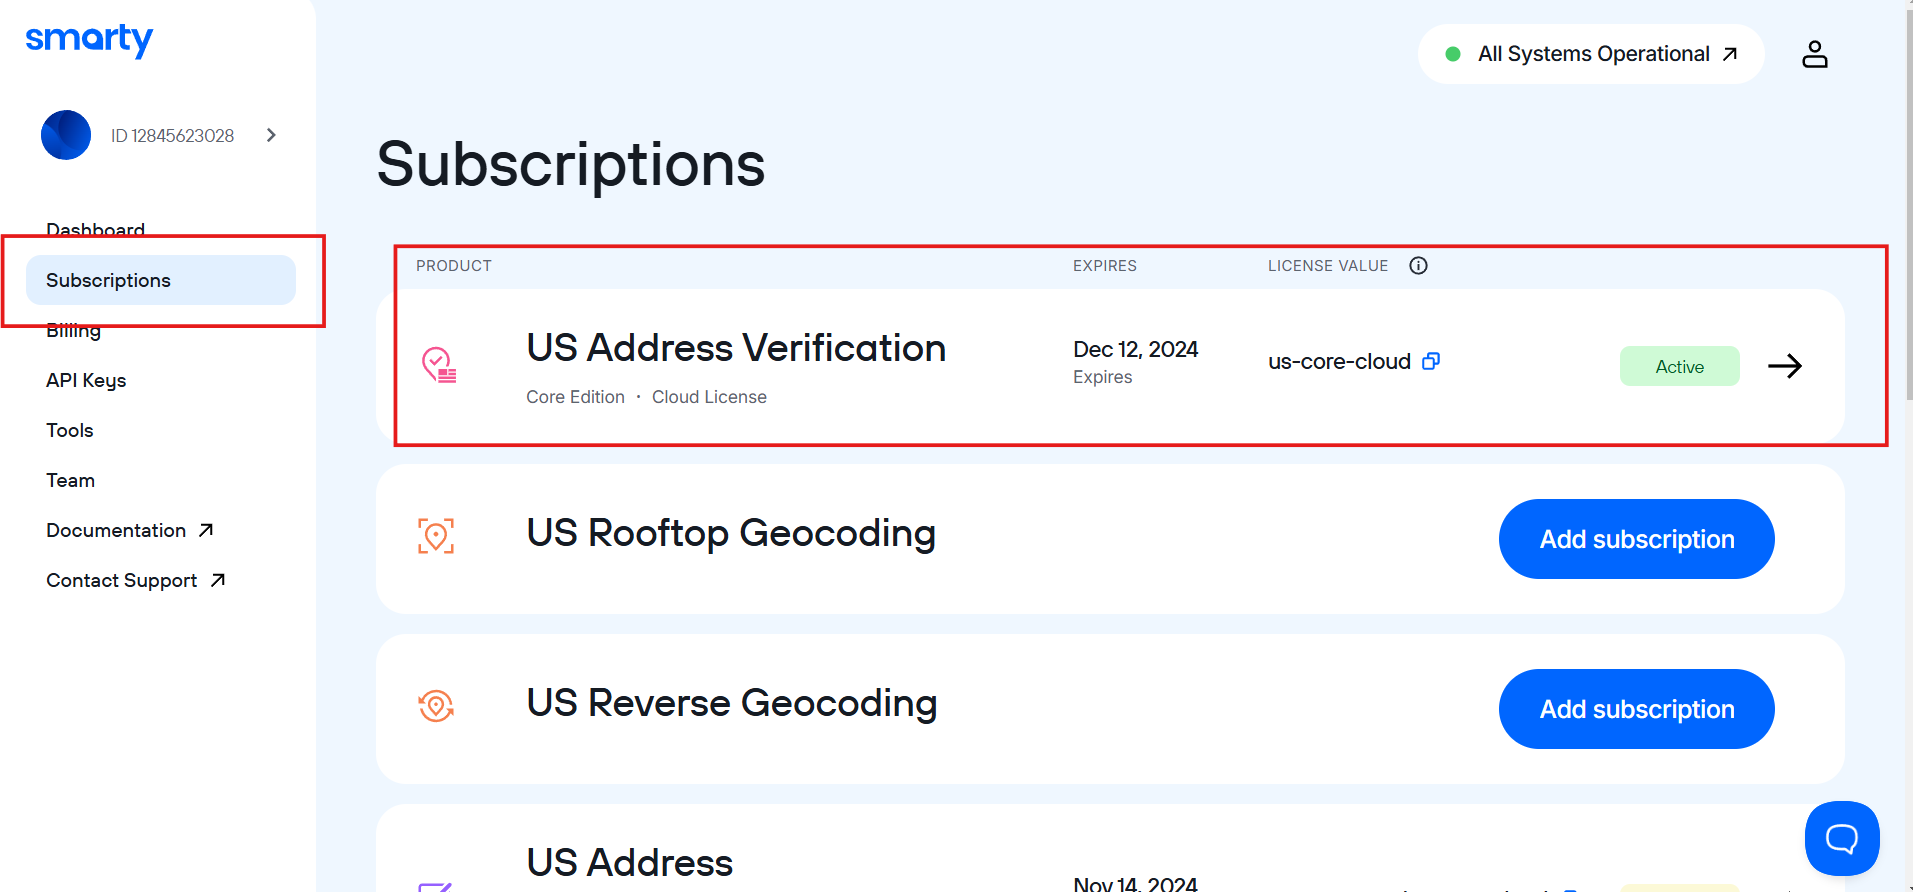The height and width of the screenshot is (892, 1913).
Task: Click the us-core-cloud license text
Action: pos(1340,362)
